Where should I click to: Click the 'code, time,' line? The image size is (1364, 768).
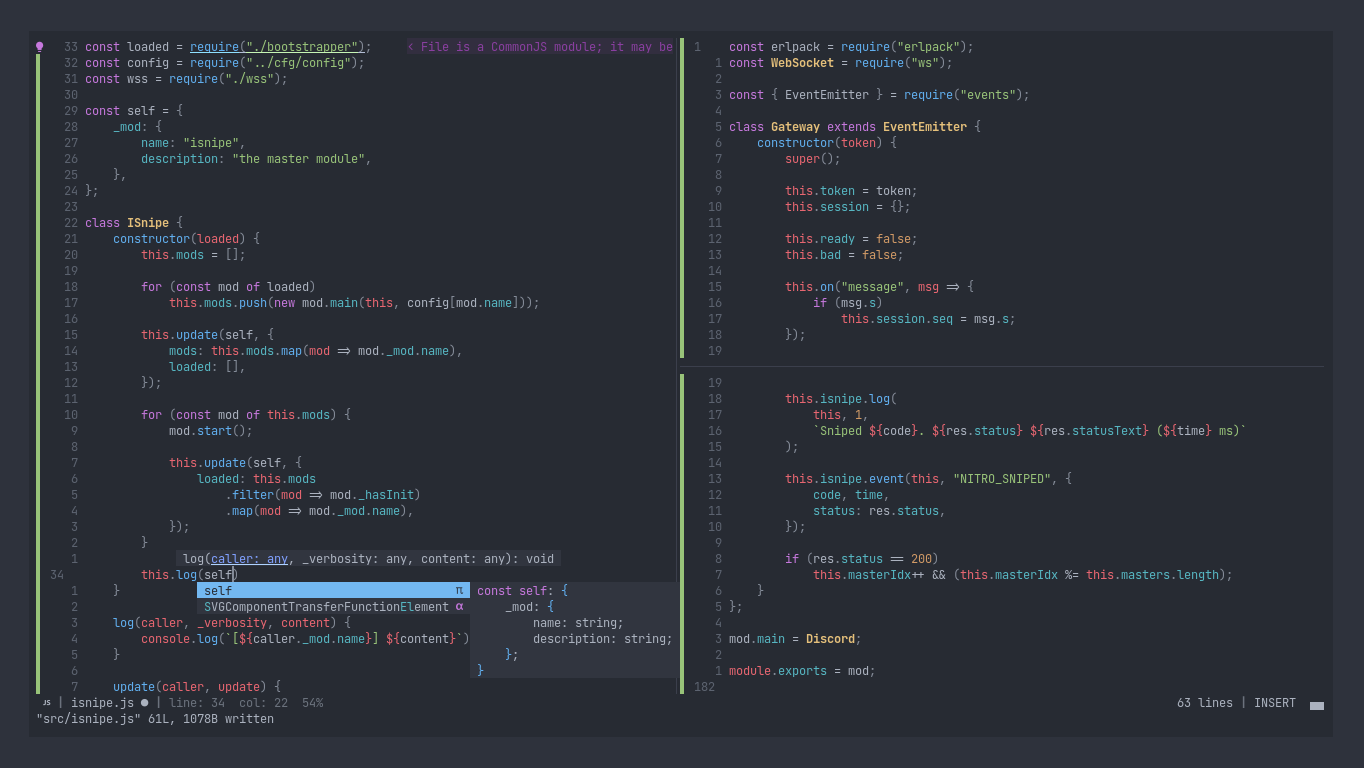pos(851,494)
